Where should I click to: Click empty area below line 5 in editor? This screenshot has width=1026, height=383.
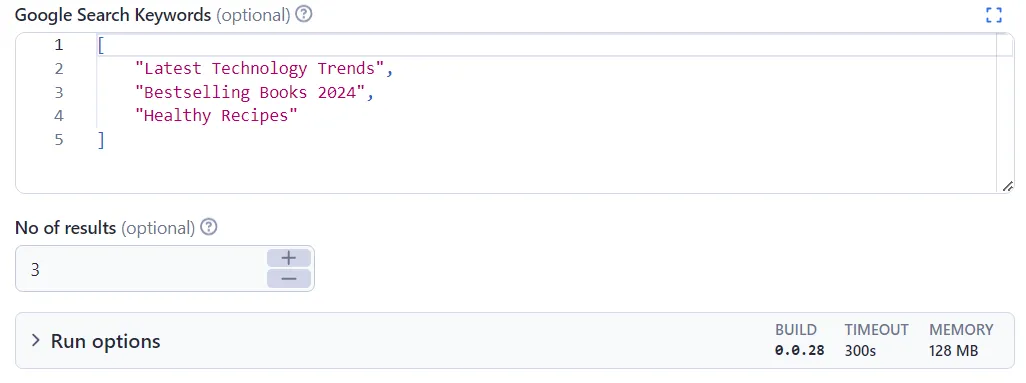[x=523, y=170]
